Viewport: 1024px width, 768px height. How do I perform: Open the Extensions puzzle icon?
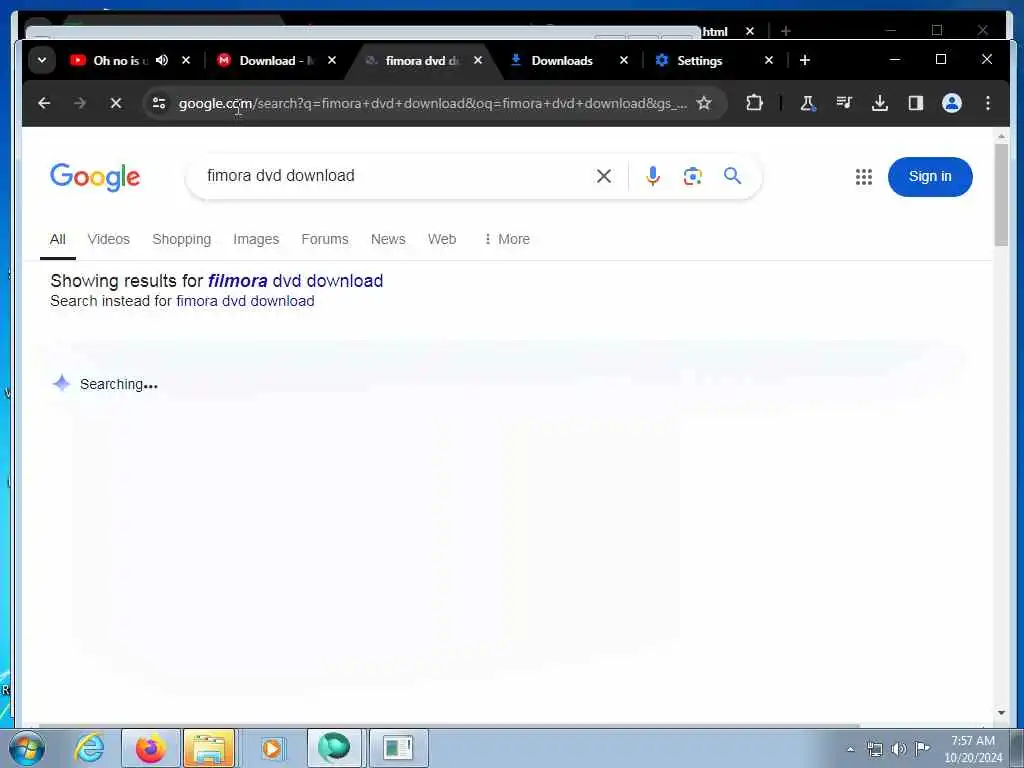754,103
